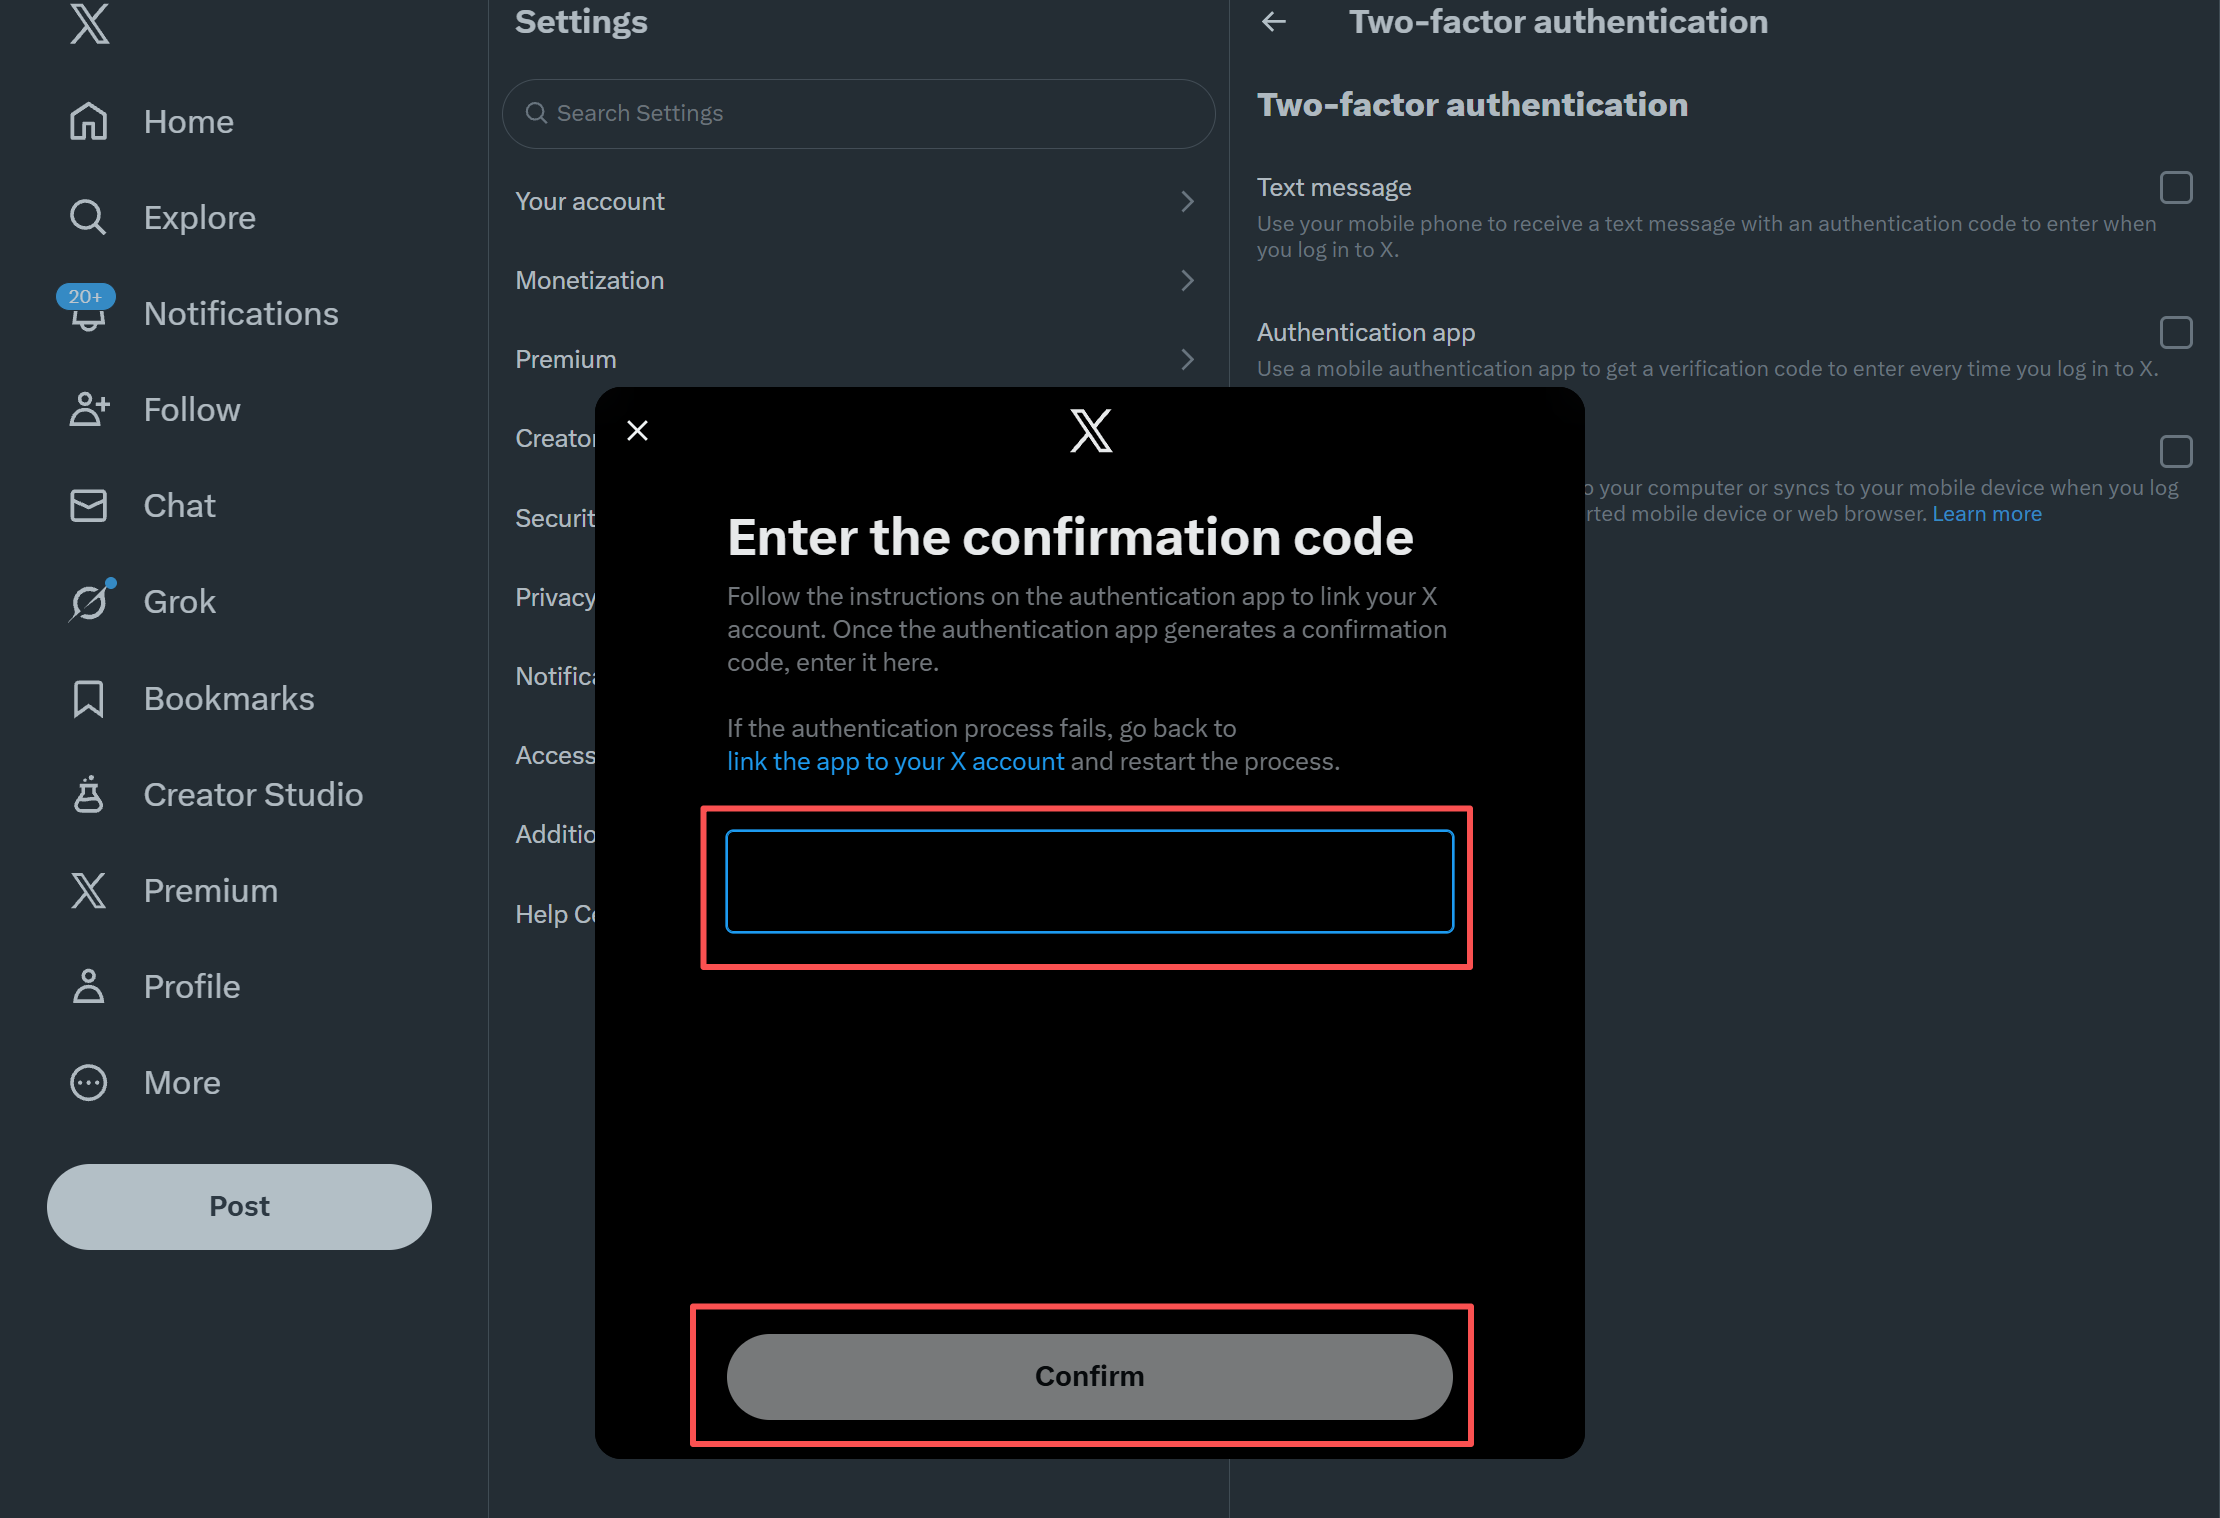Go back using the arrow beside Two-factor authentication
The height and width of the screenshot is (1518, 2220).
pos(1274,21)
